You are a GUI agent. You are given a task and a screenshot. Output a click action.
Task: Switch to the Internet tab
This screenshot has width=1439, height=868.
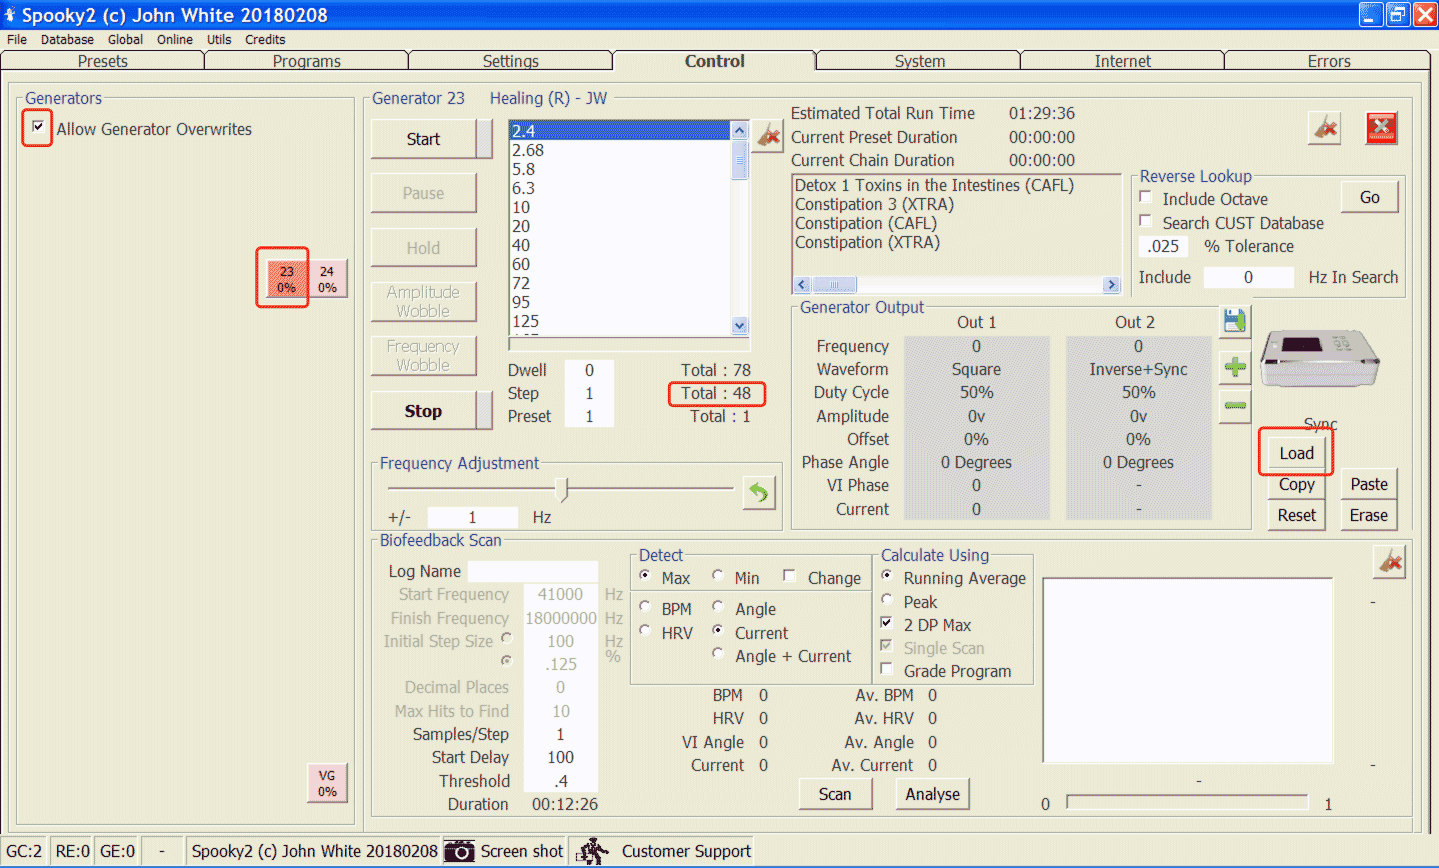(x=1123, y=61)
